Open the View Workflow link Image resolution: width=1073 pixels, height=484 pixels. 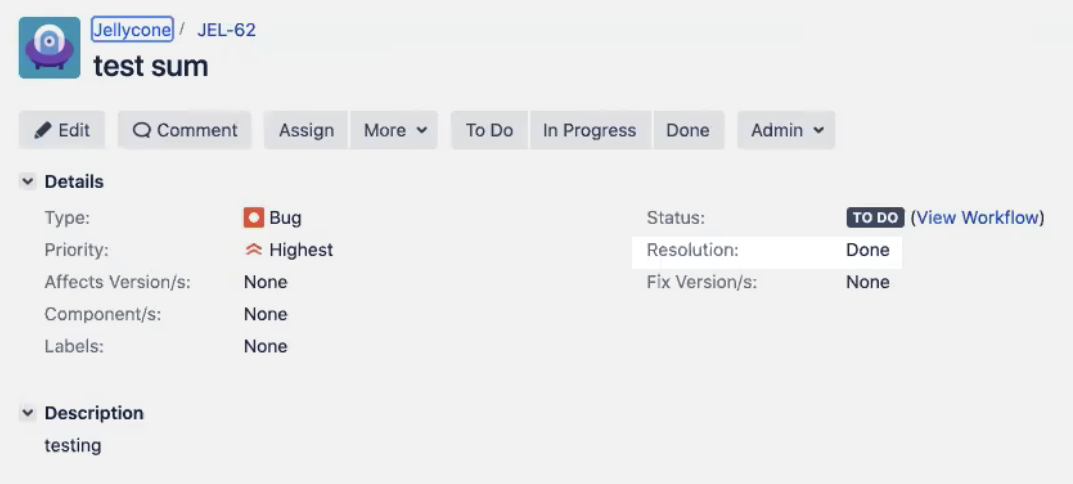coord(978,218)
